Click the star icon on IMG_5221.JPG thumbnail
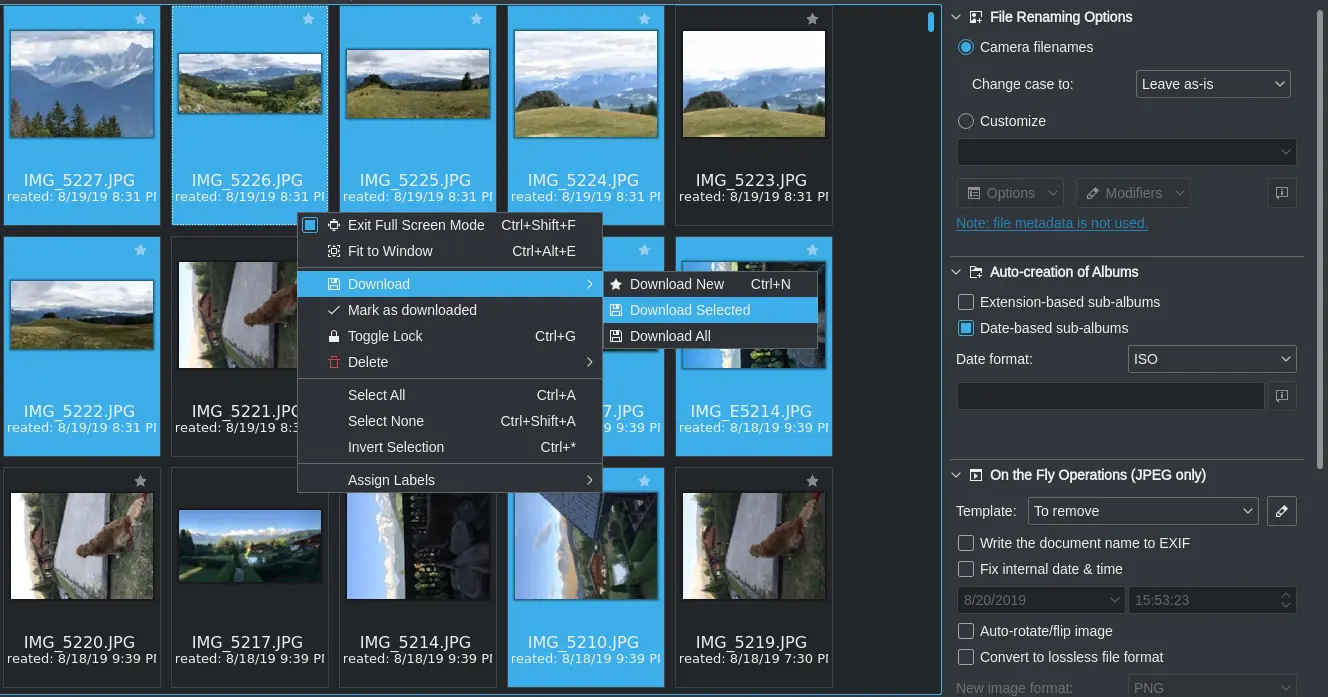The image size is (1328, 697). pyautogui.click(x=308, y=251)
